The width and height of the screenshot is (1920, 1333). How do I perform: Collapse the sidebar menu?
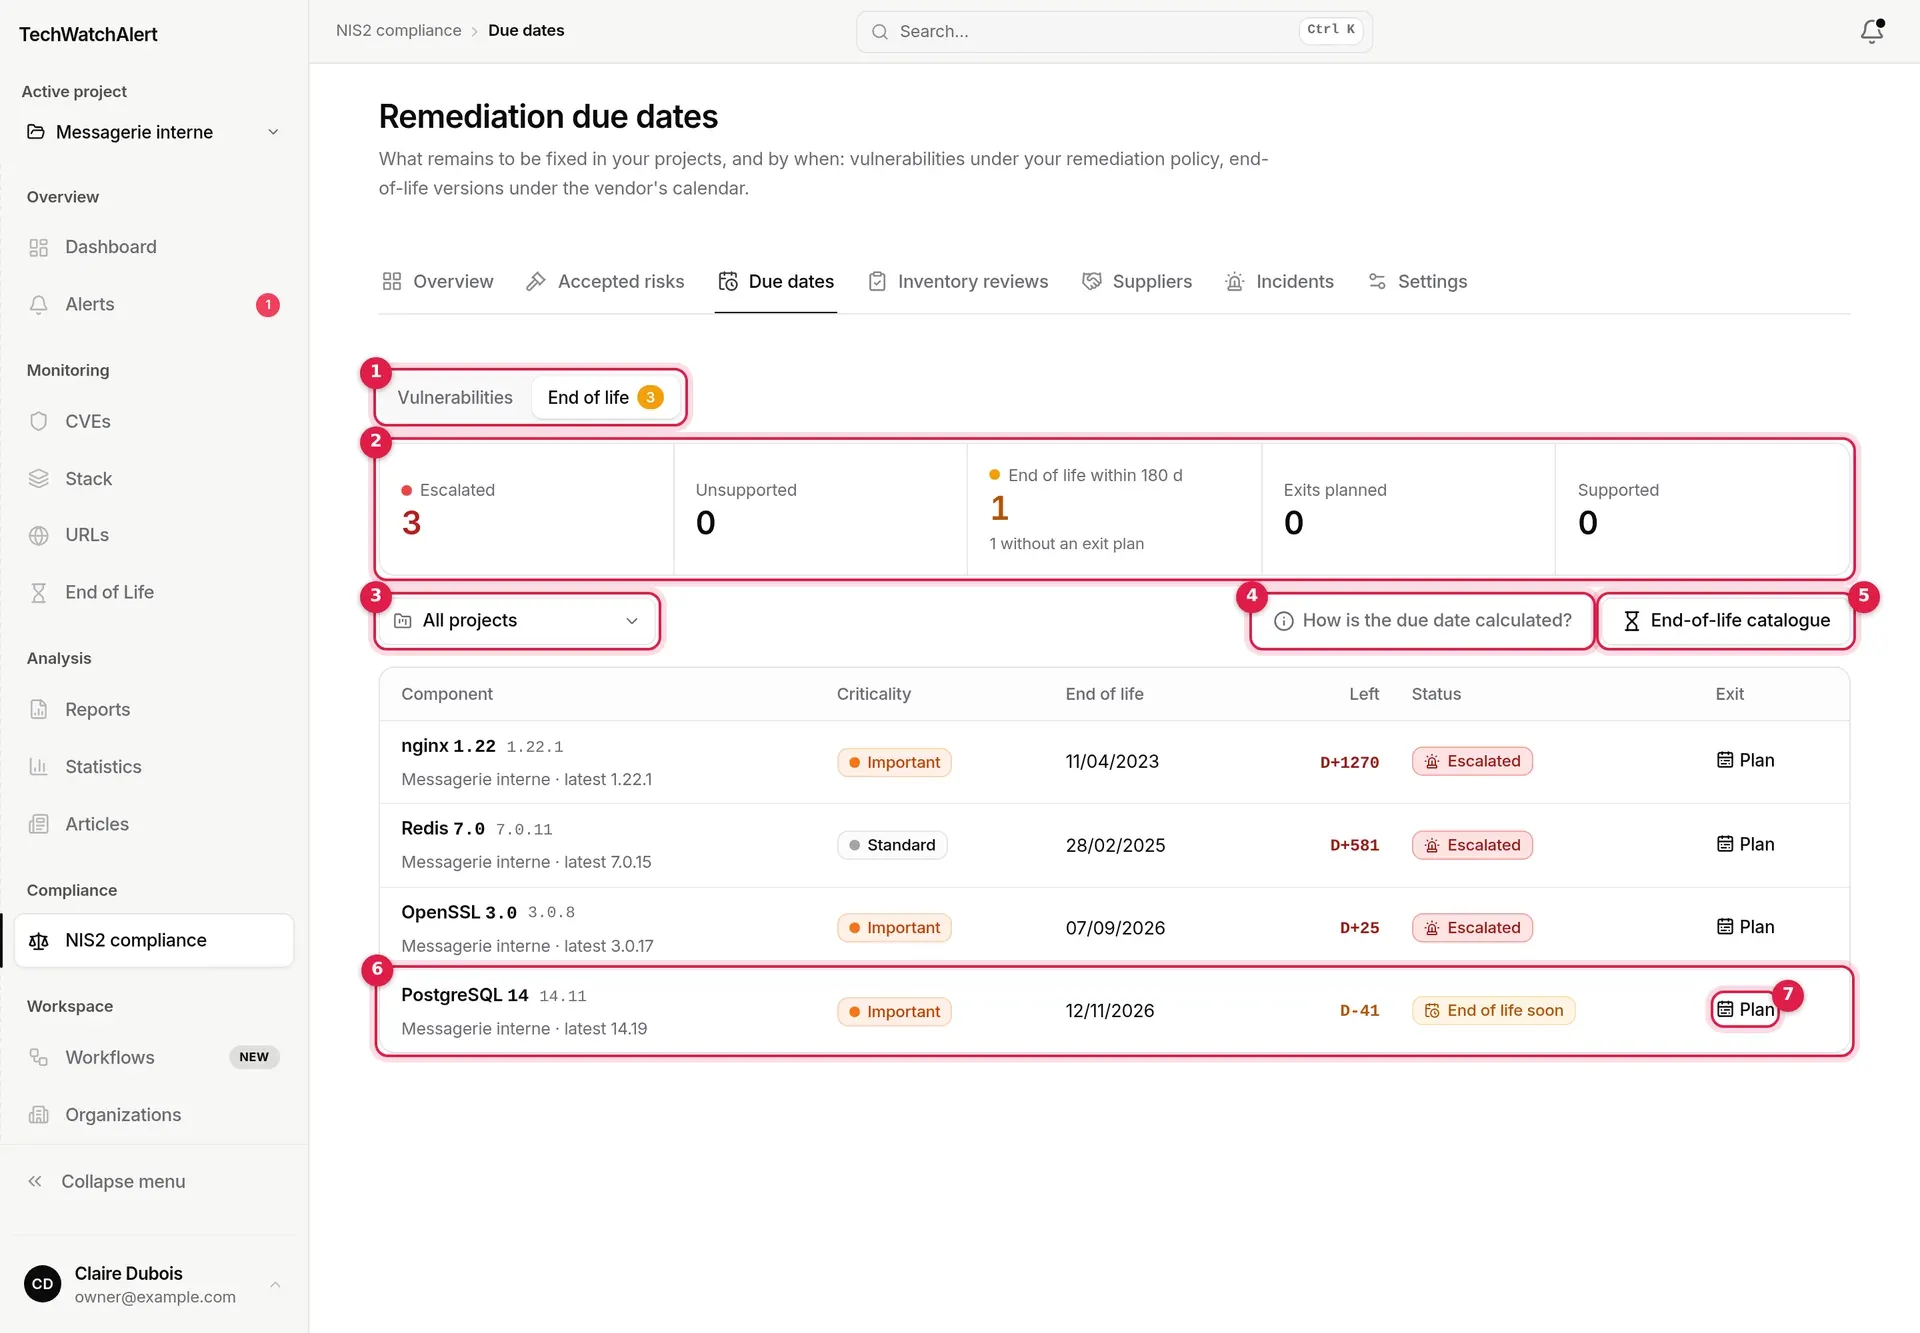(x=107, y=1181)
